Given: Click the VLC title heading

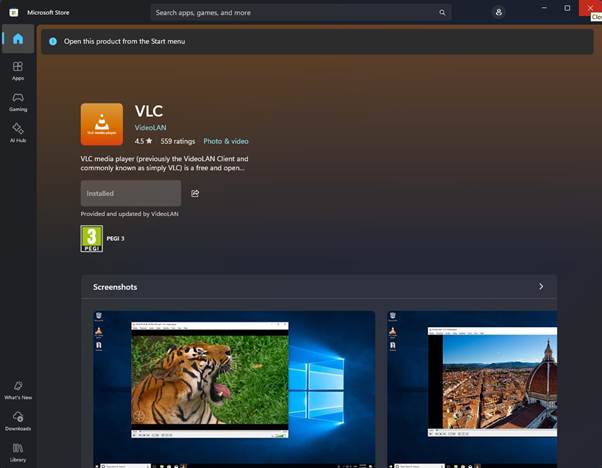Looking at the screenshot, I should pyautogui.click(x=149, y=111).
